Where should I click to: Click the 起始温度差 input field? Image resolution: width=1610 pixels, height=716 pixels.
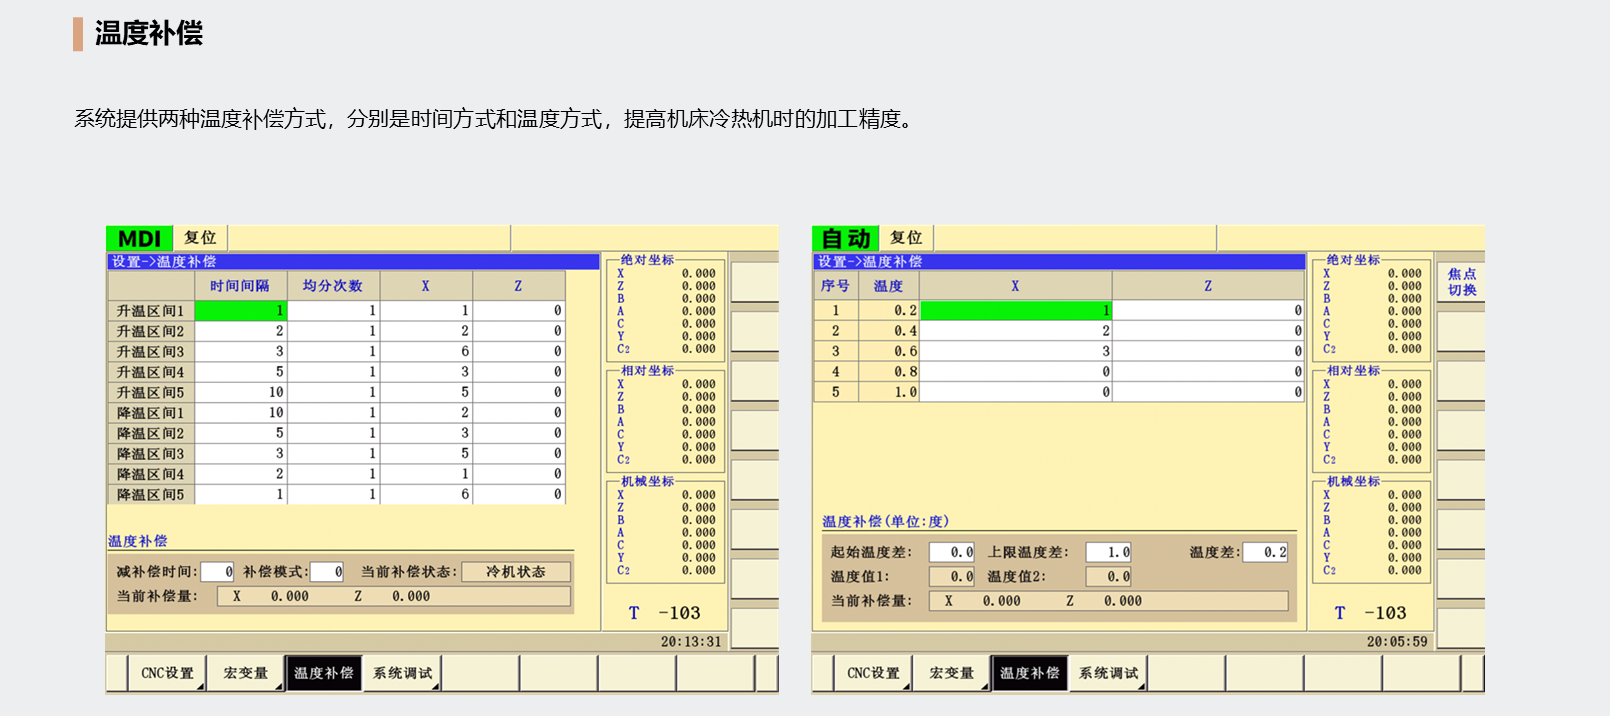[x=951, y=552]
